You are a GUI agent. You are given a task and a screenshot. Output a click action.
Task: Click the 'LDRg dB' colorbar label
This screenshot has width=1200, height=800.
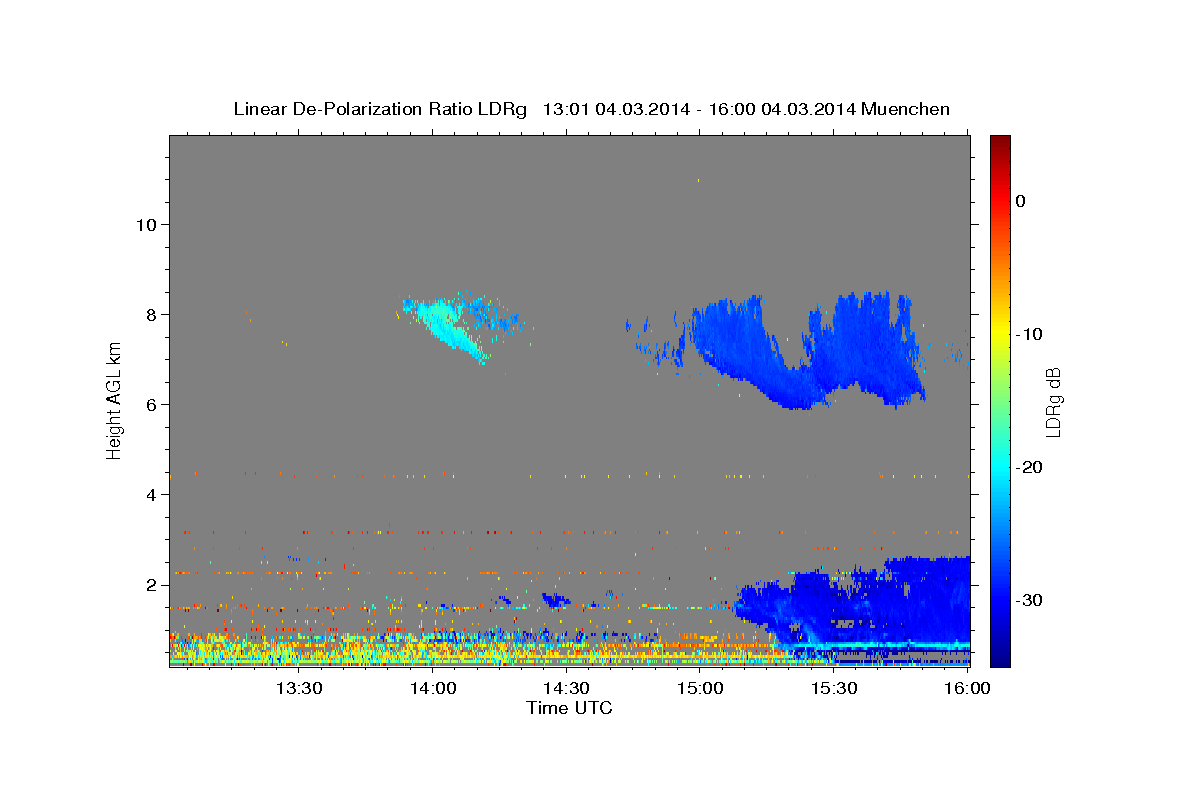click(x=1052, y=402)
